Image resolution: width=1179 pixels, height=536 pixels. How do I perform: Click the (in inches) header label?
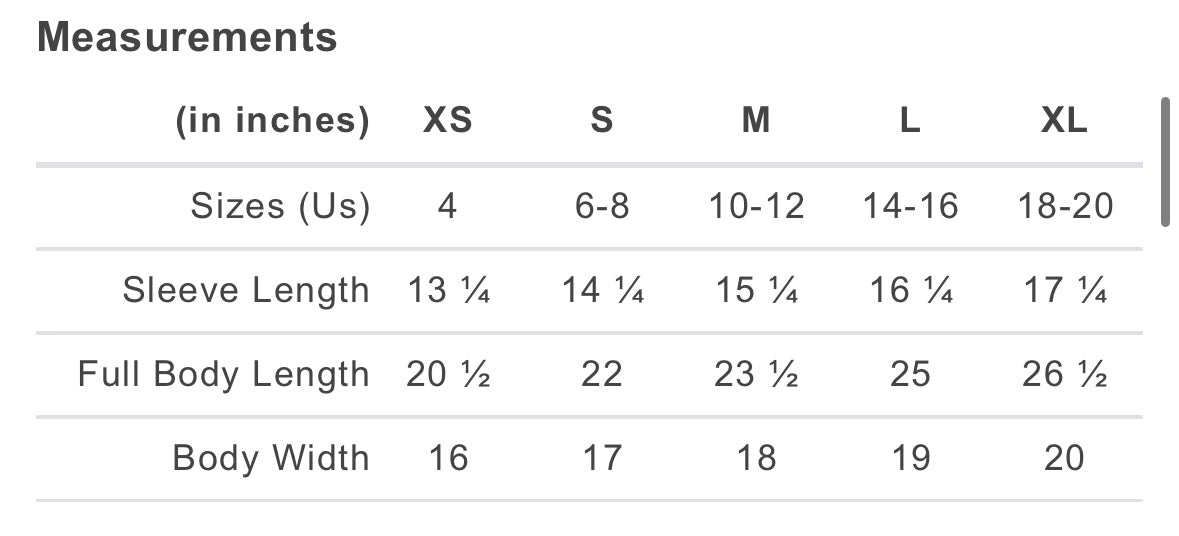coord(272,121)
